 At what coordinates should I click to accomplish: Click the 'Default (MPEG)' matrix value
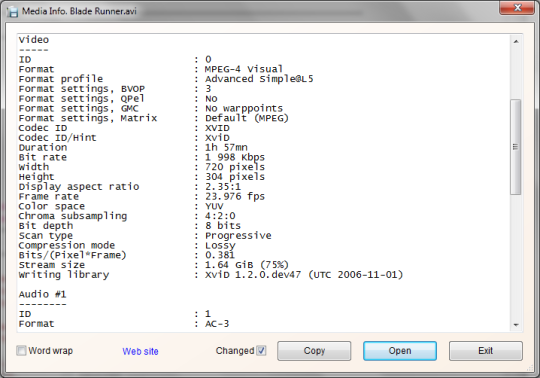247,118
